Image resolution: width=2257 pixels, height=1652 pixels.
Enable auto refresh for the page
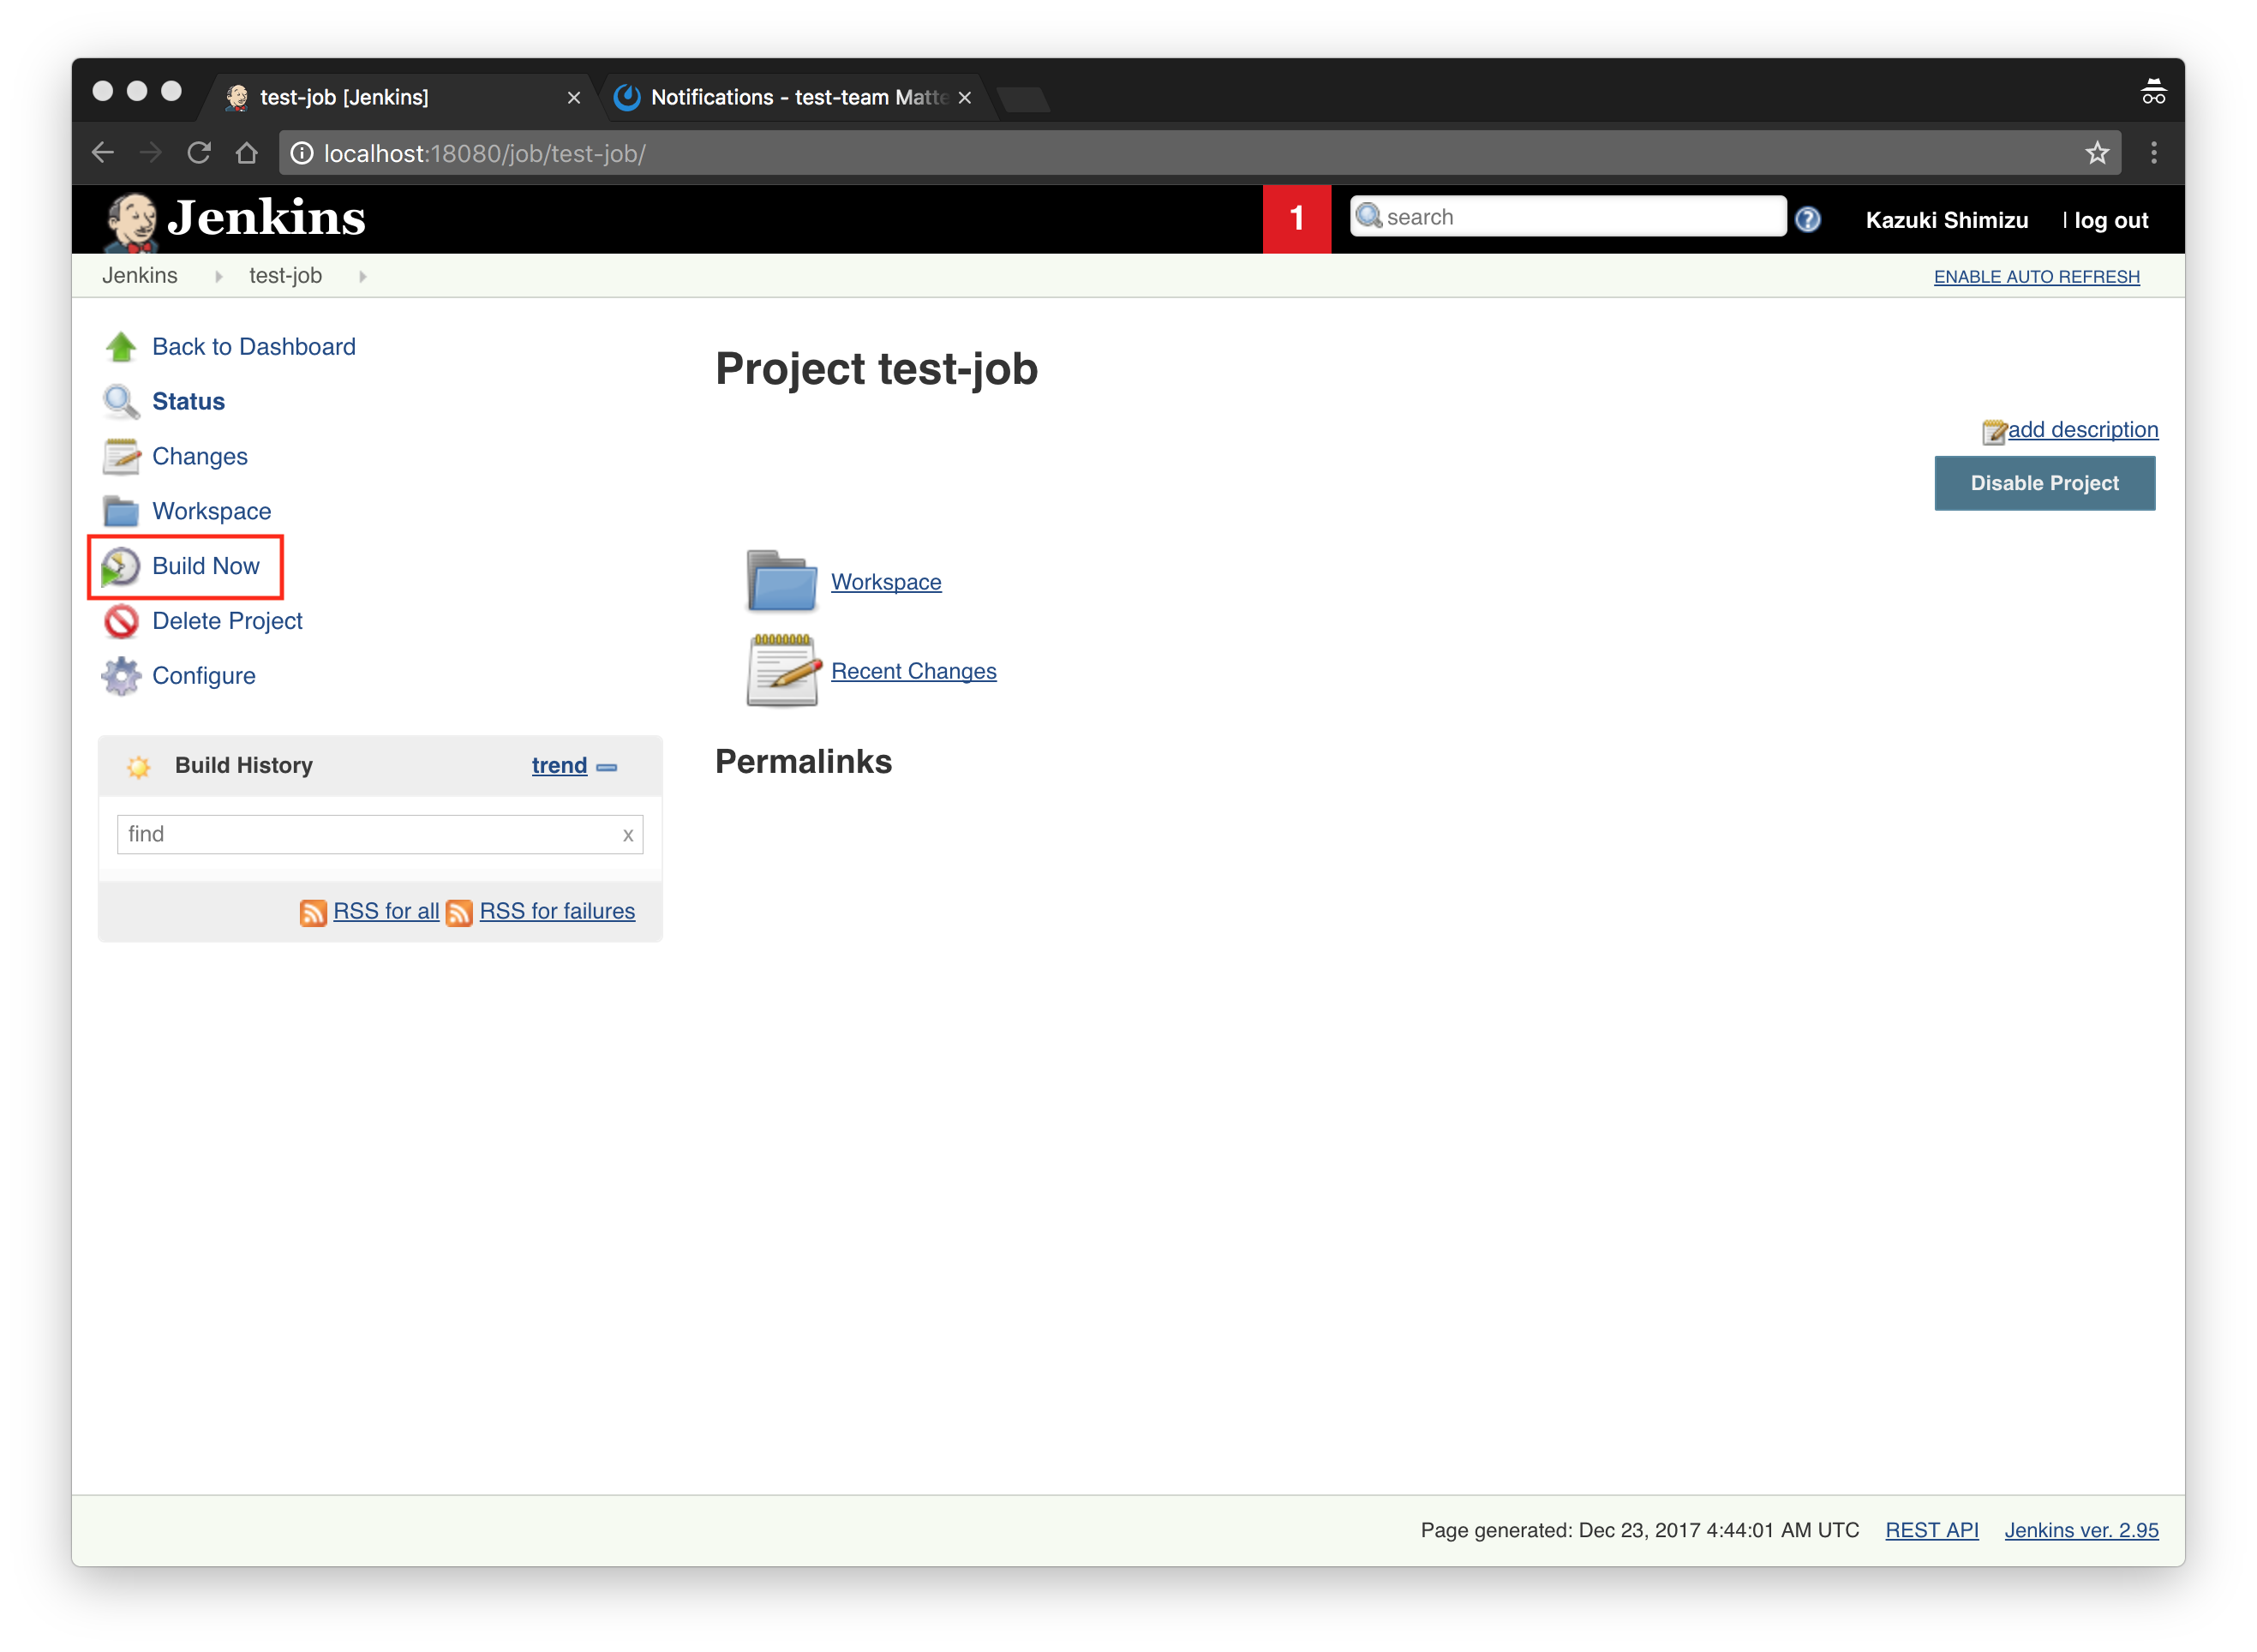coord(2036,276)
